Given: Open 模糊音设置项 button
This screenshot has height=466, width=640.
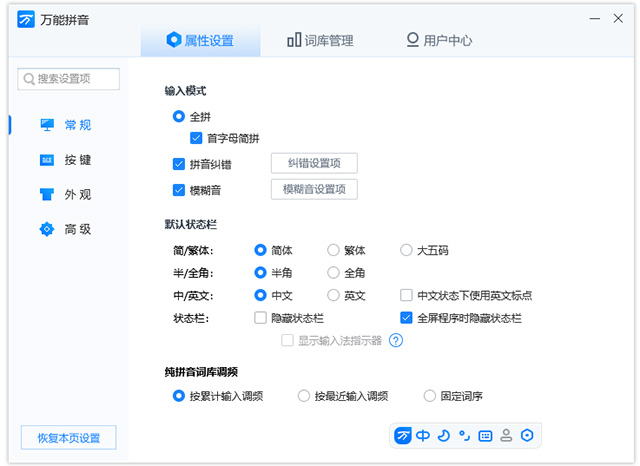Looking at the screenshot, I should [x=314, y=189].
